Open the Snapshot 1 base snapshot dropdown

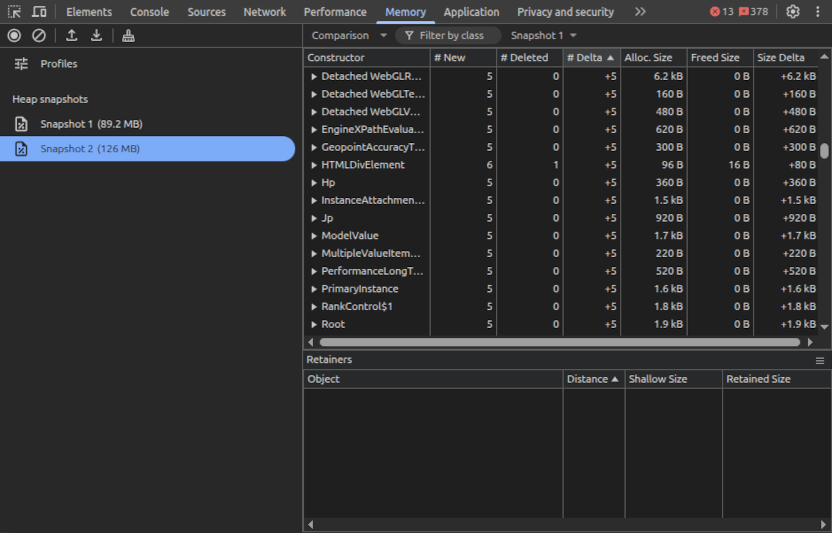coord(544,35)
